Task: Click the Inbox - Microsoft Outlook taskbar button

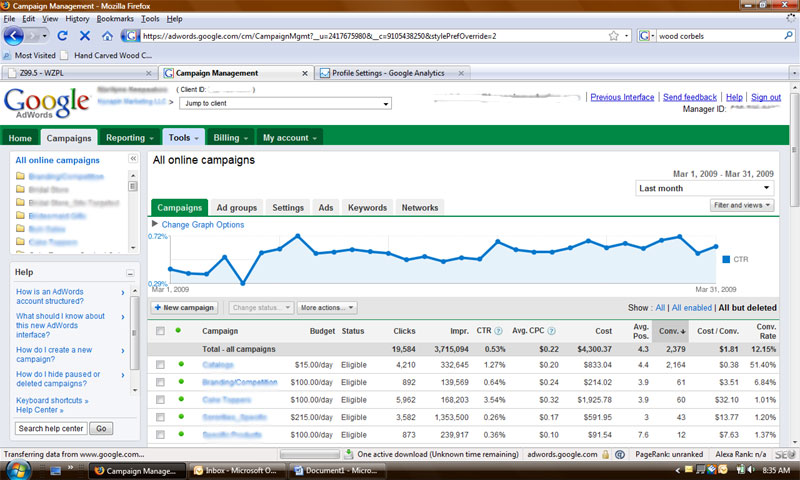Action: 237,470
